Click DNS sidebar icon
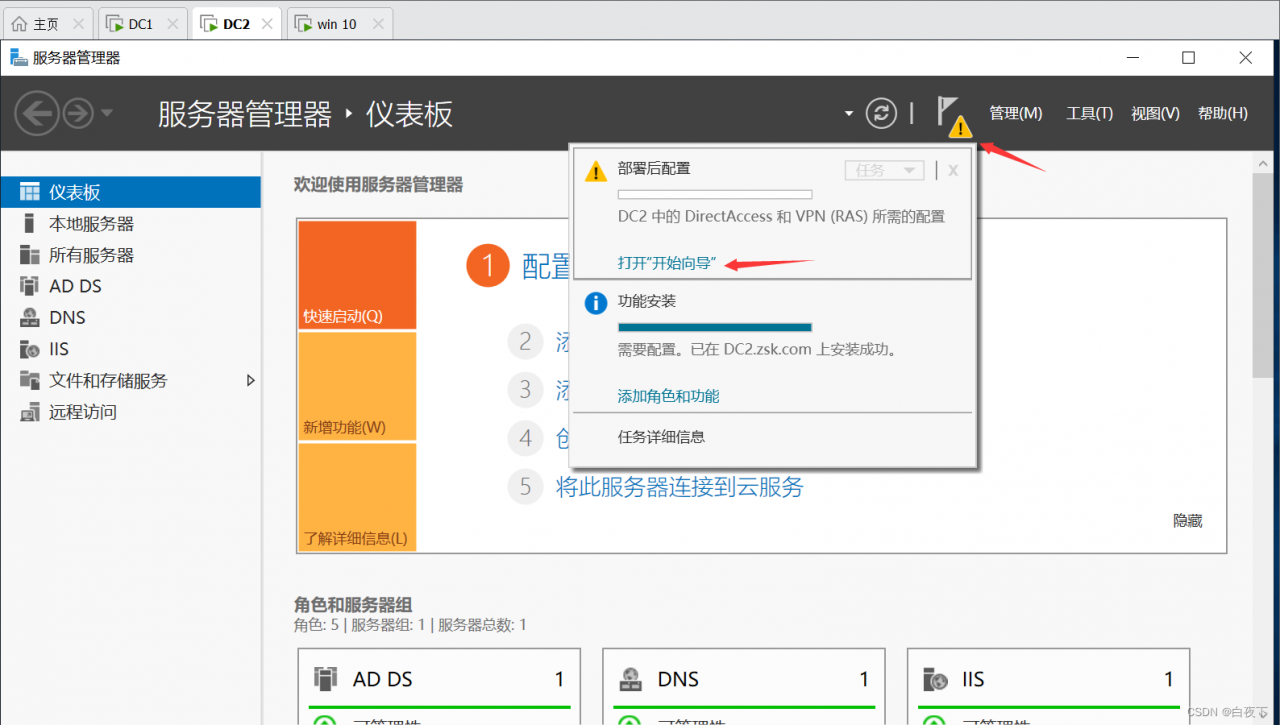This screenshot has width=1280, height=725. click(30, 318)
